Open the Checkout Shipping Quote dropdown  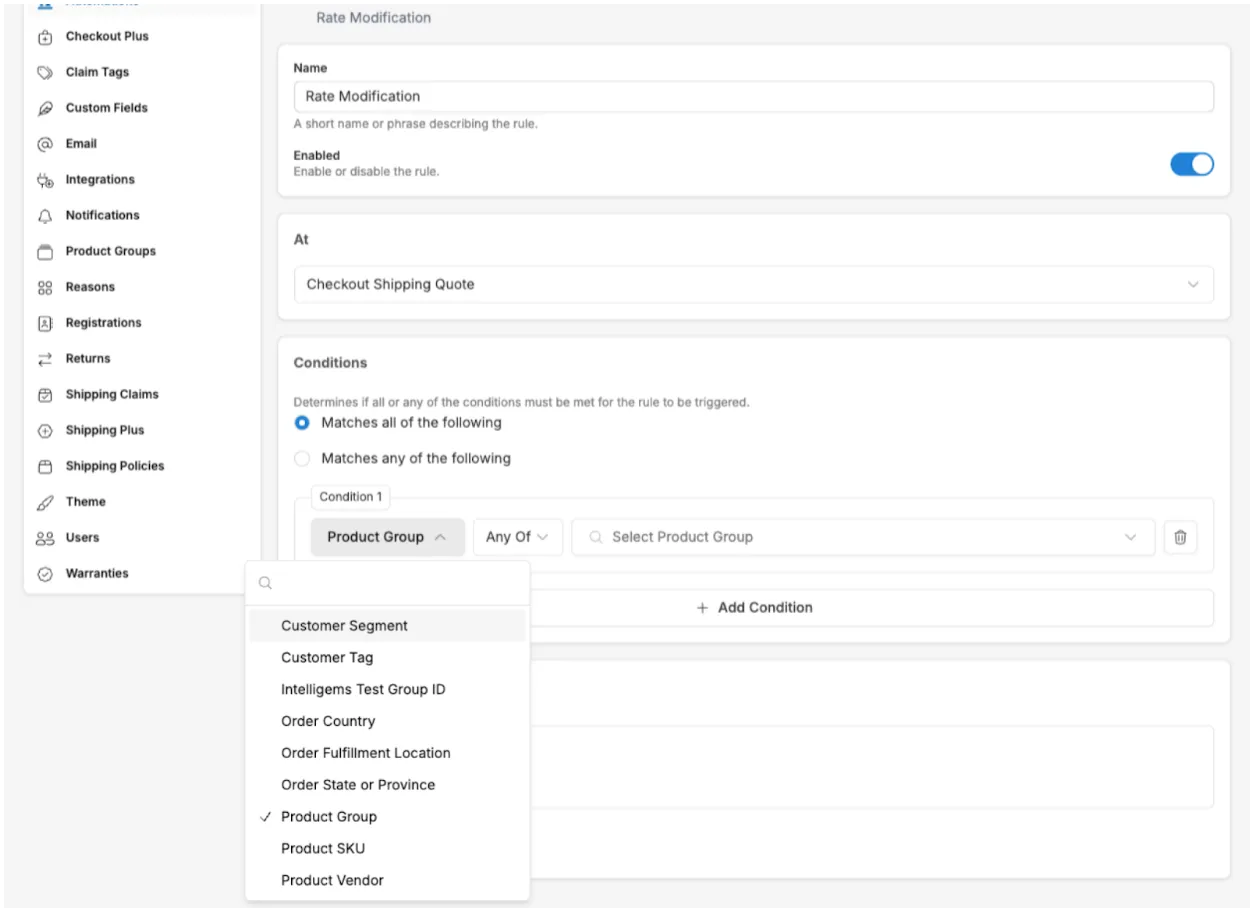[x=753, y=285]
